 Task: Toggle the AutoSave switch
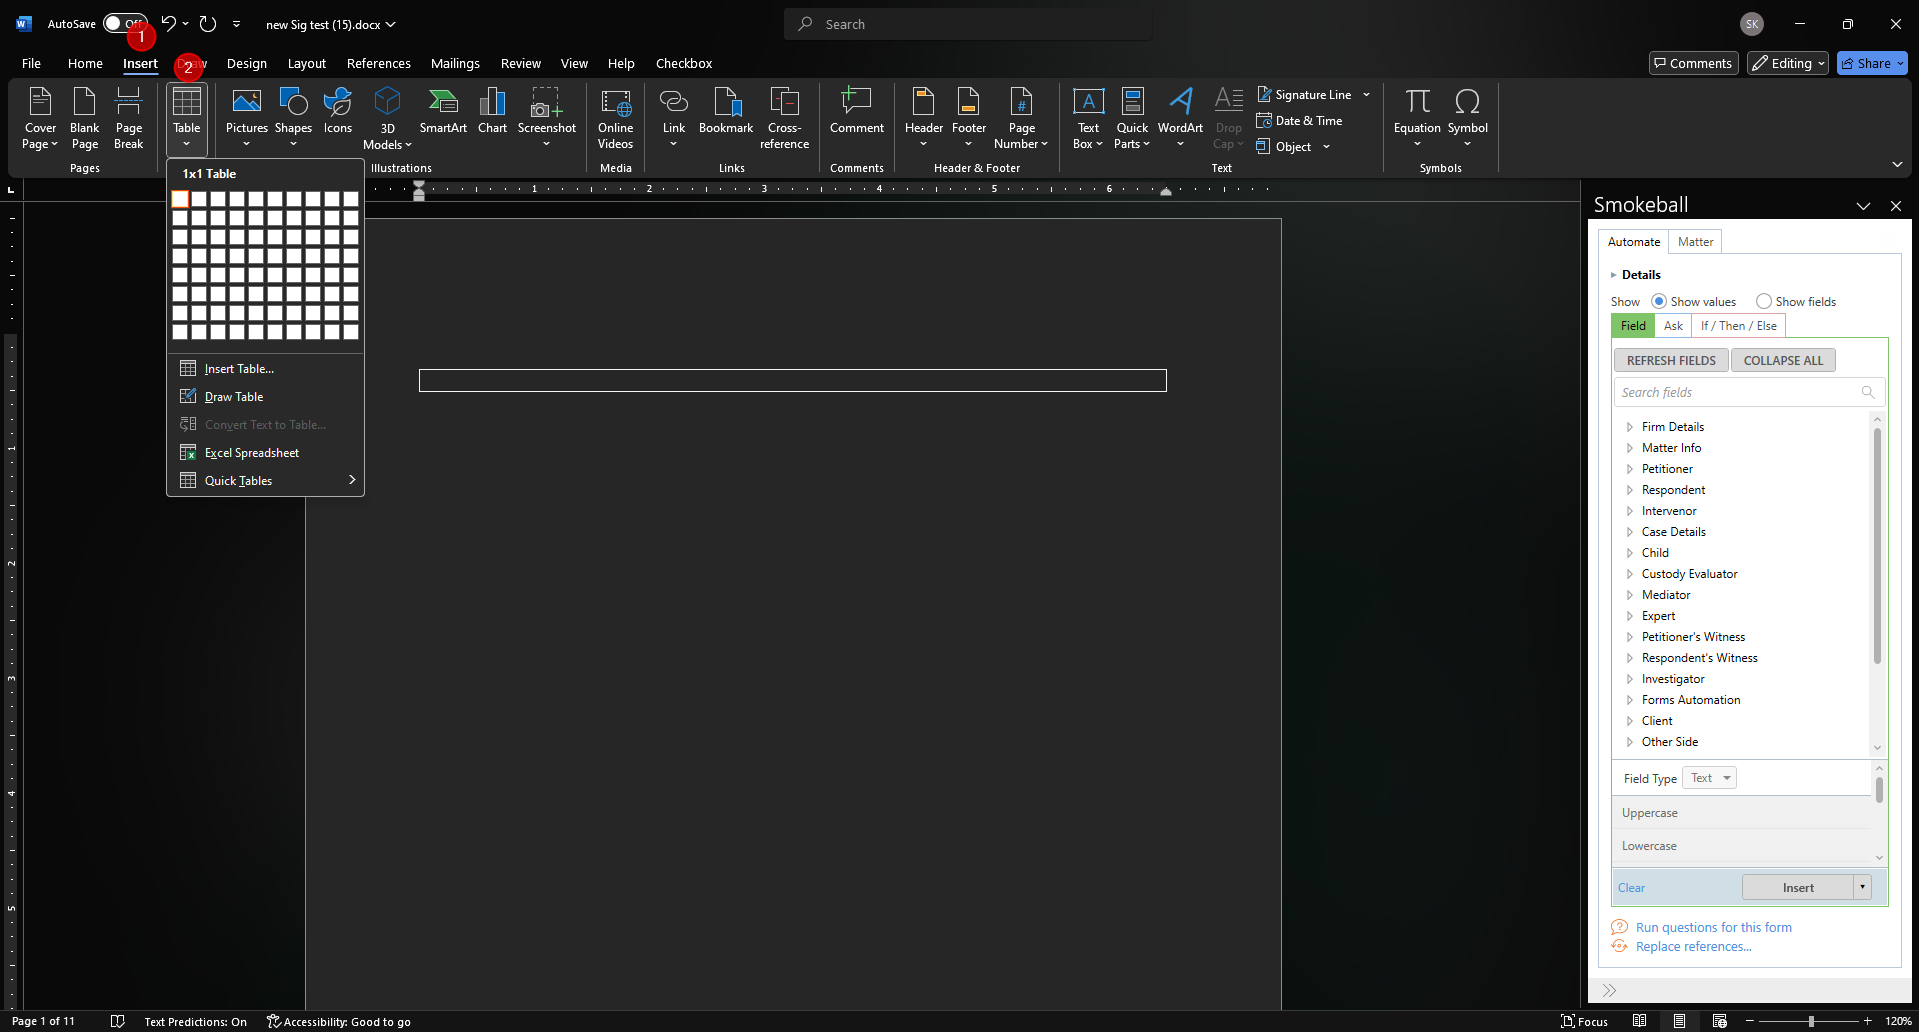click(124, 24)
